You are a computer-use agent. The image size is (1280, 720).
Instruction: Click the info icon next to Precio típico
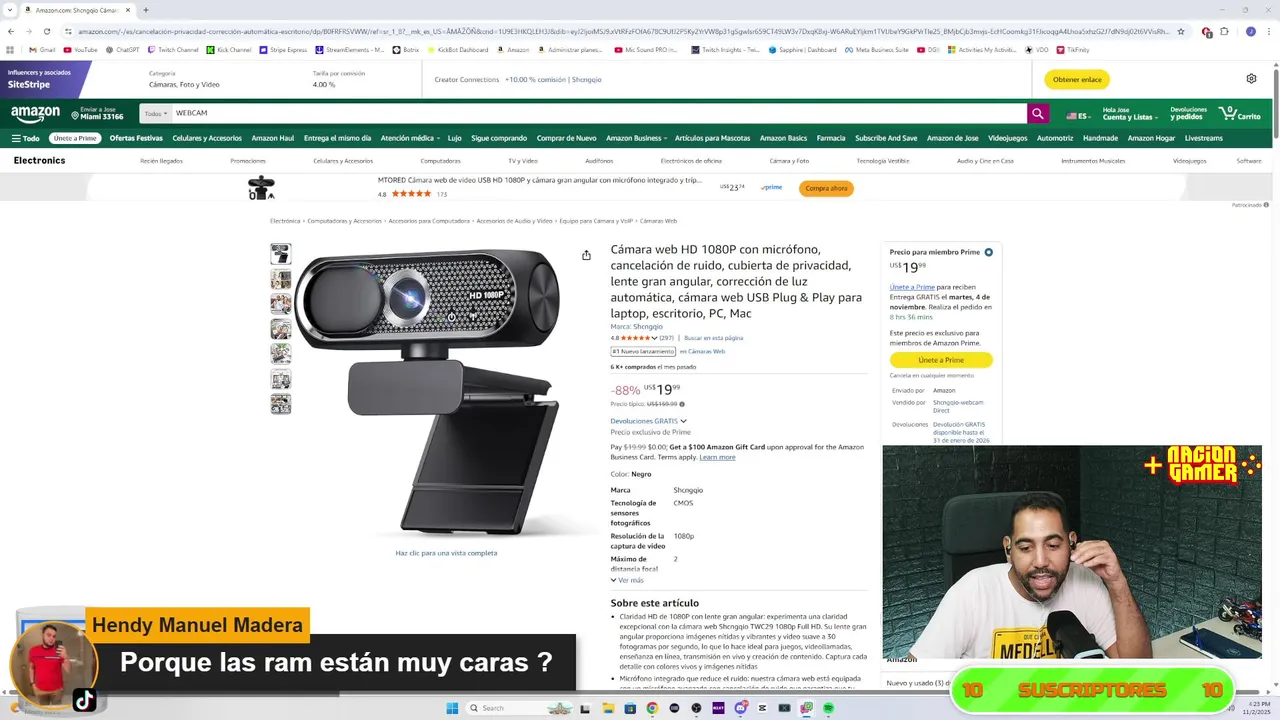pyautogui.click(x=682, y=404)
